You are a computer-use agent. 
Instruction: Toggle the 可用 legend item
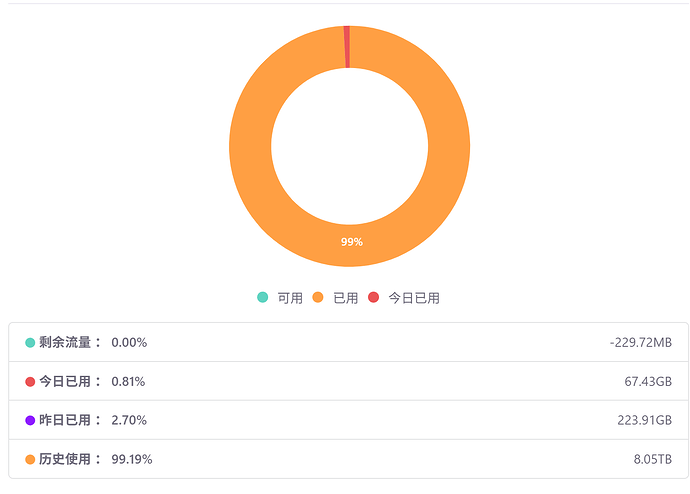click(x=280, y=298)
